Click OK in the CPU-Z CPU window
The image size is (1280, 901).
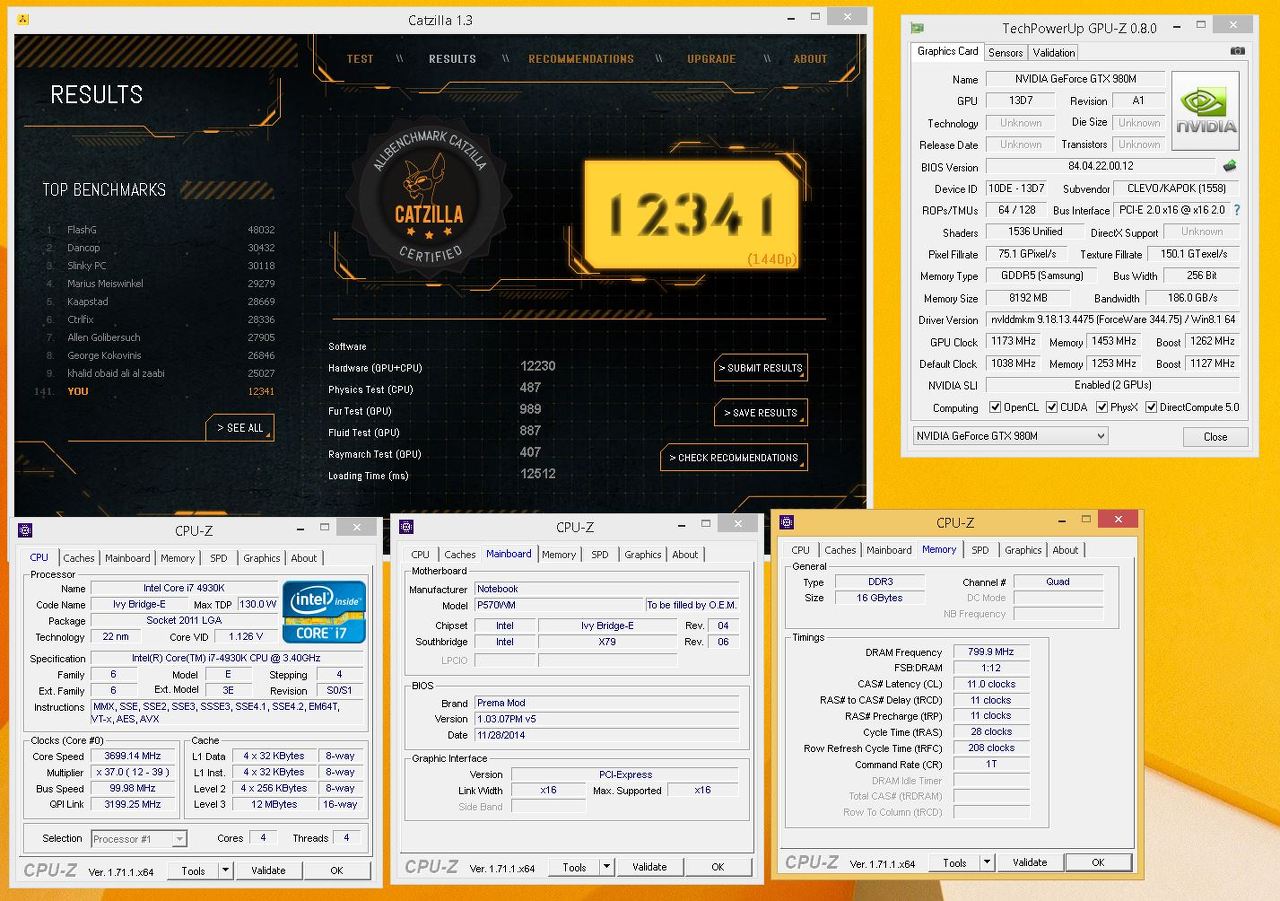coord(336,871)
